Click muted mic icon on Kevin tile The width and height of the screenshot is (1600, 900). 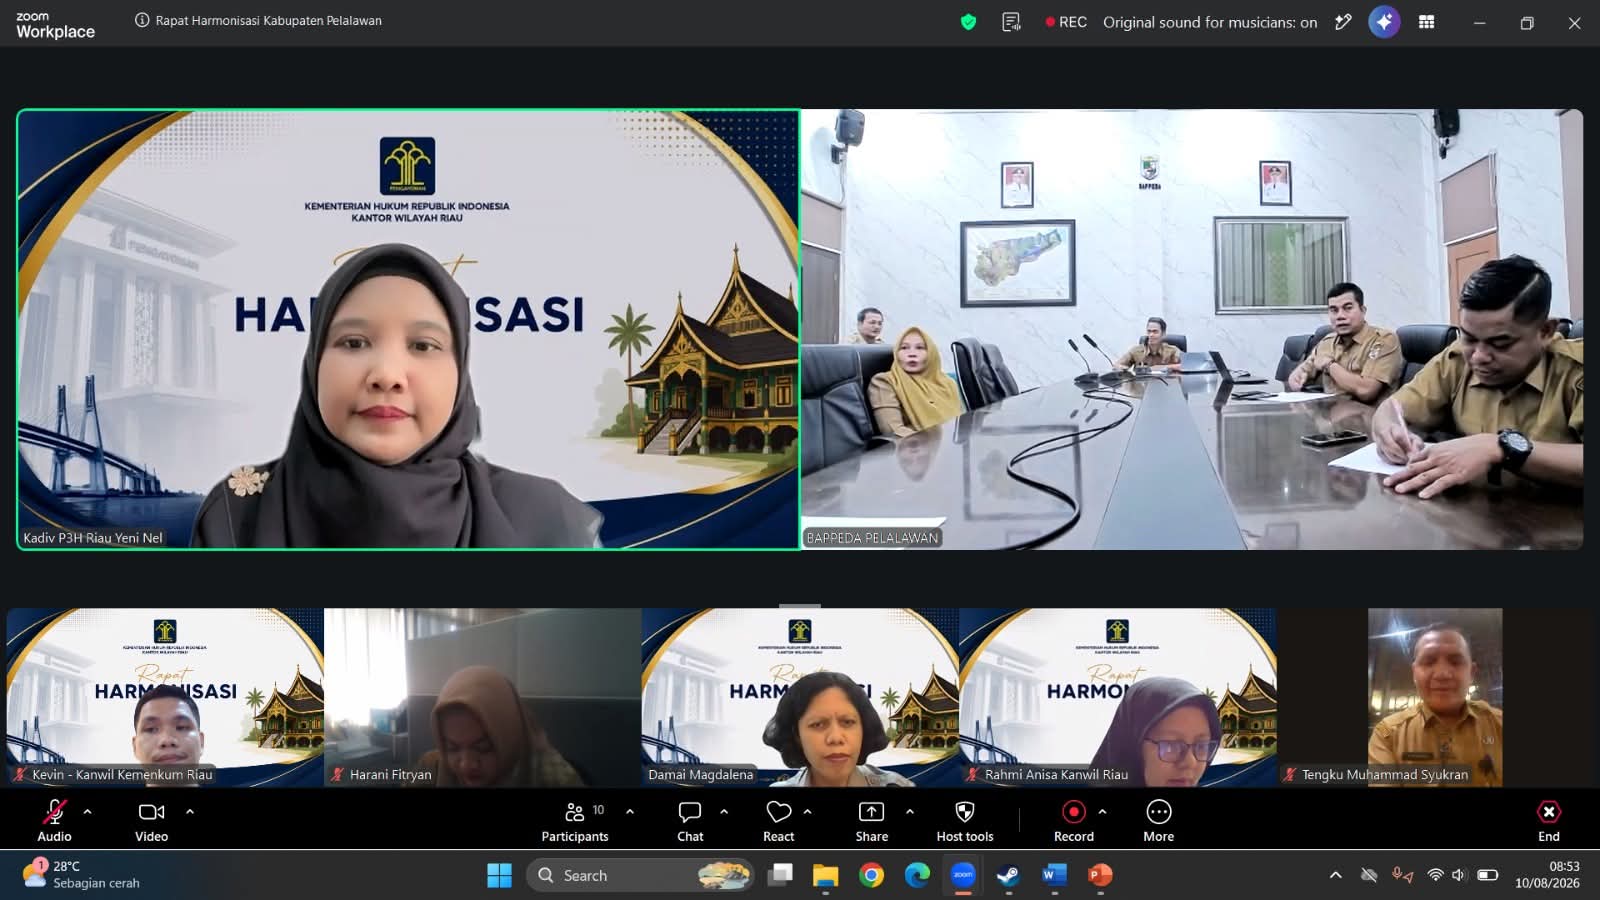(20, 774)
